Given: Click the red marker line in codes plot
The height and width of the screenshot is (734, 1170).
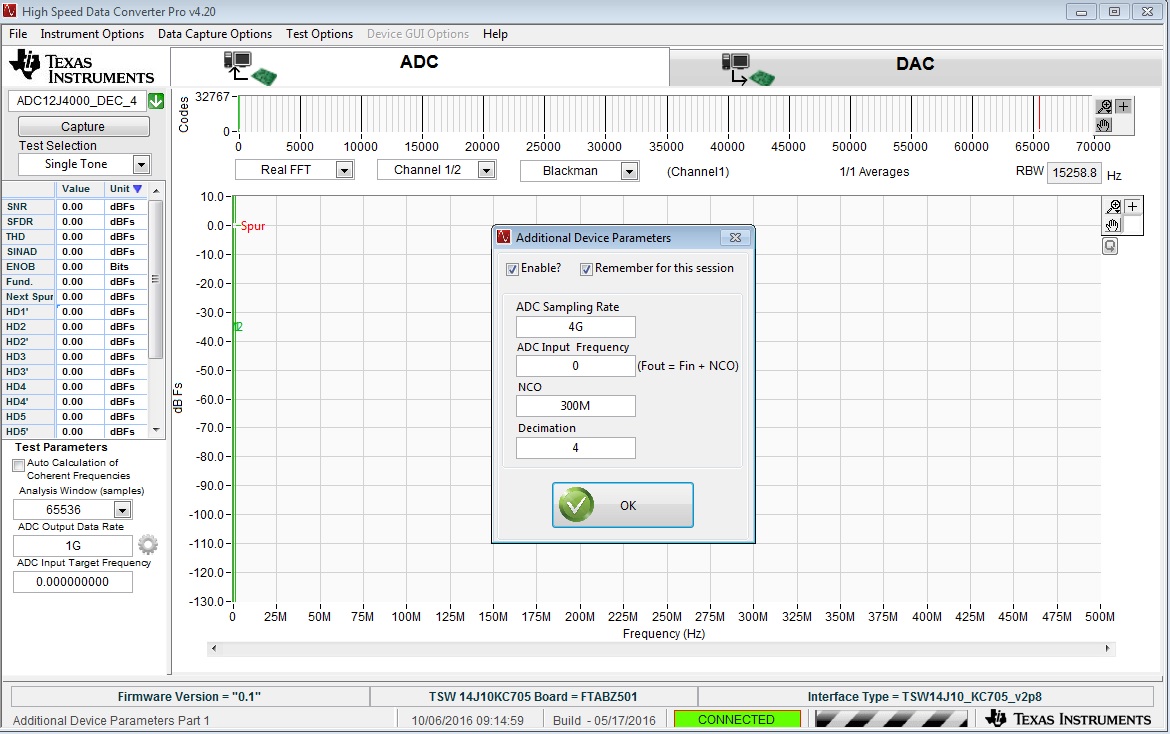Looking at the screenshot, I should click(x=1039, y=113).
